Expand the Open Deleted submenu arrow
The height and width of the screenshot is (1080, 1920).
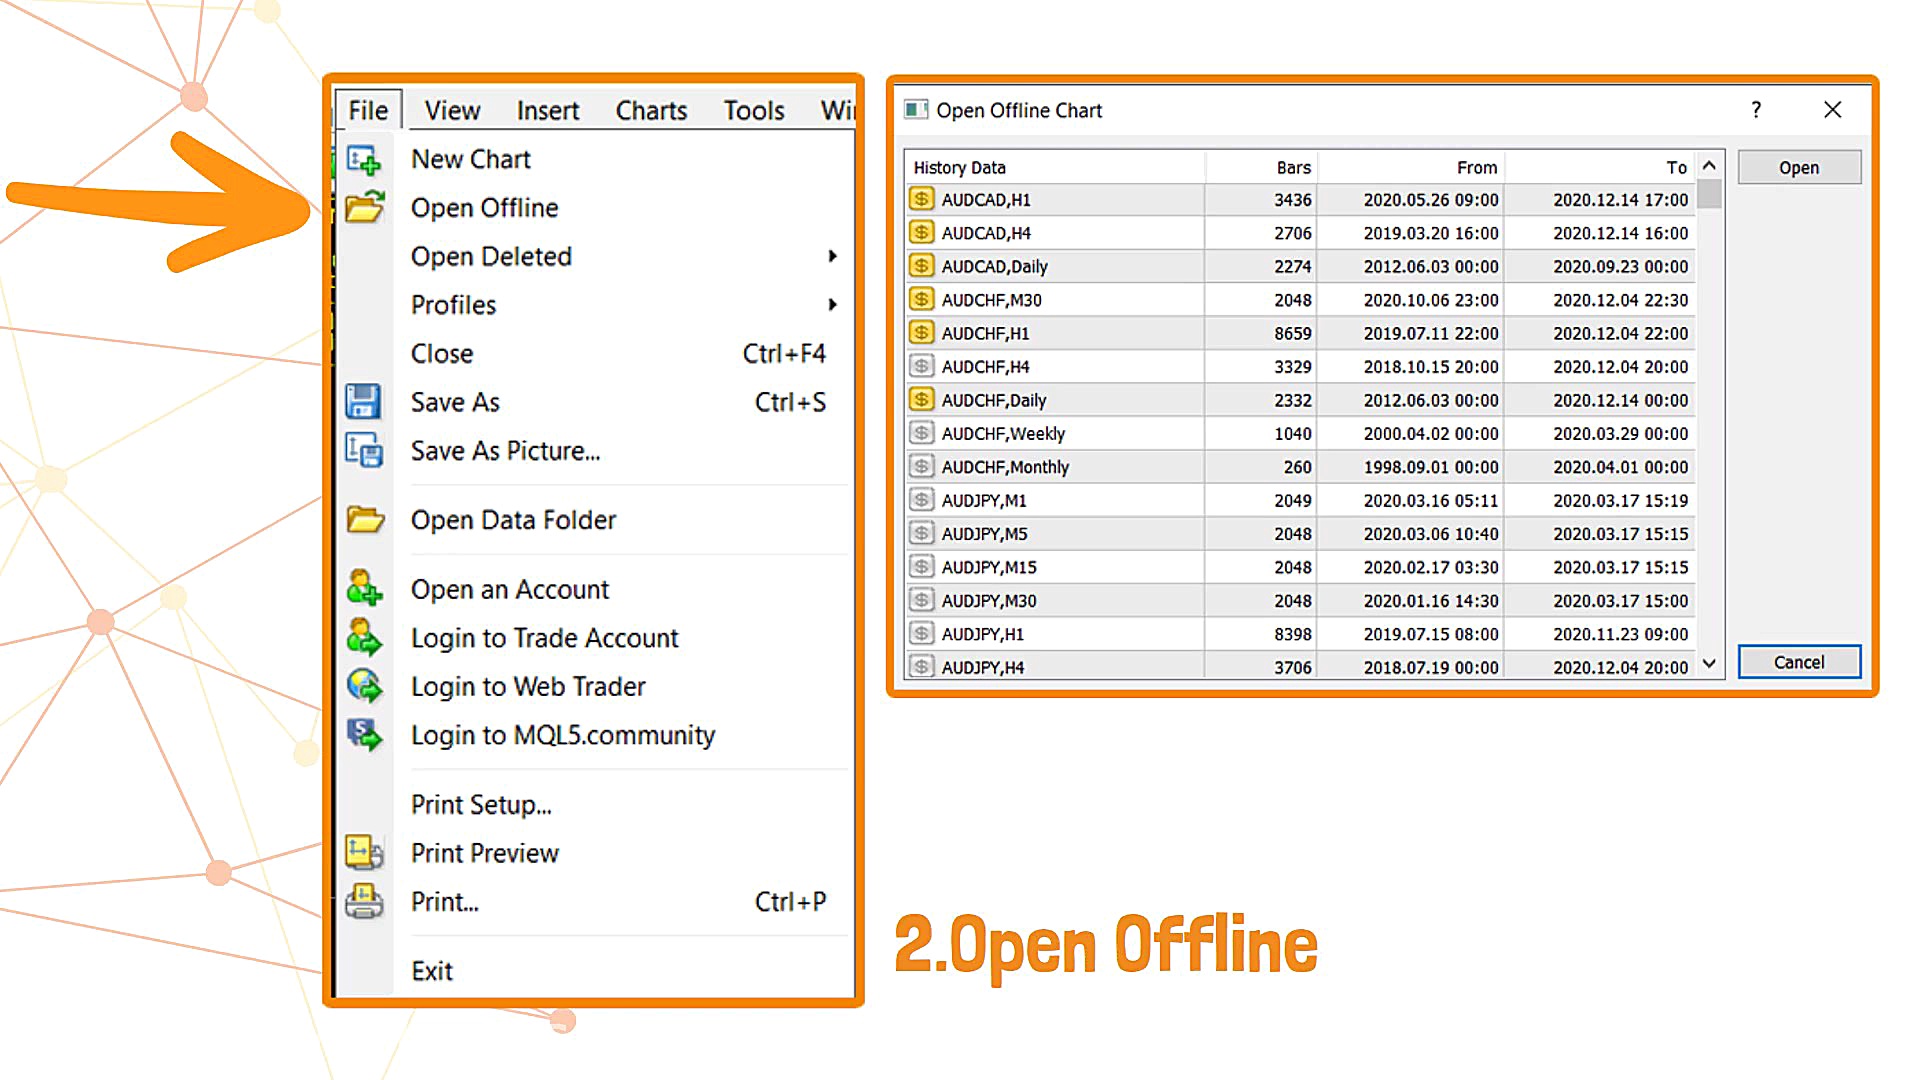pyautogui.click(x=832, y=256)
